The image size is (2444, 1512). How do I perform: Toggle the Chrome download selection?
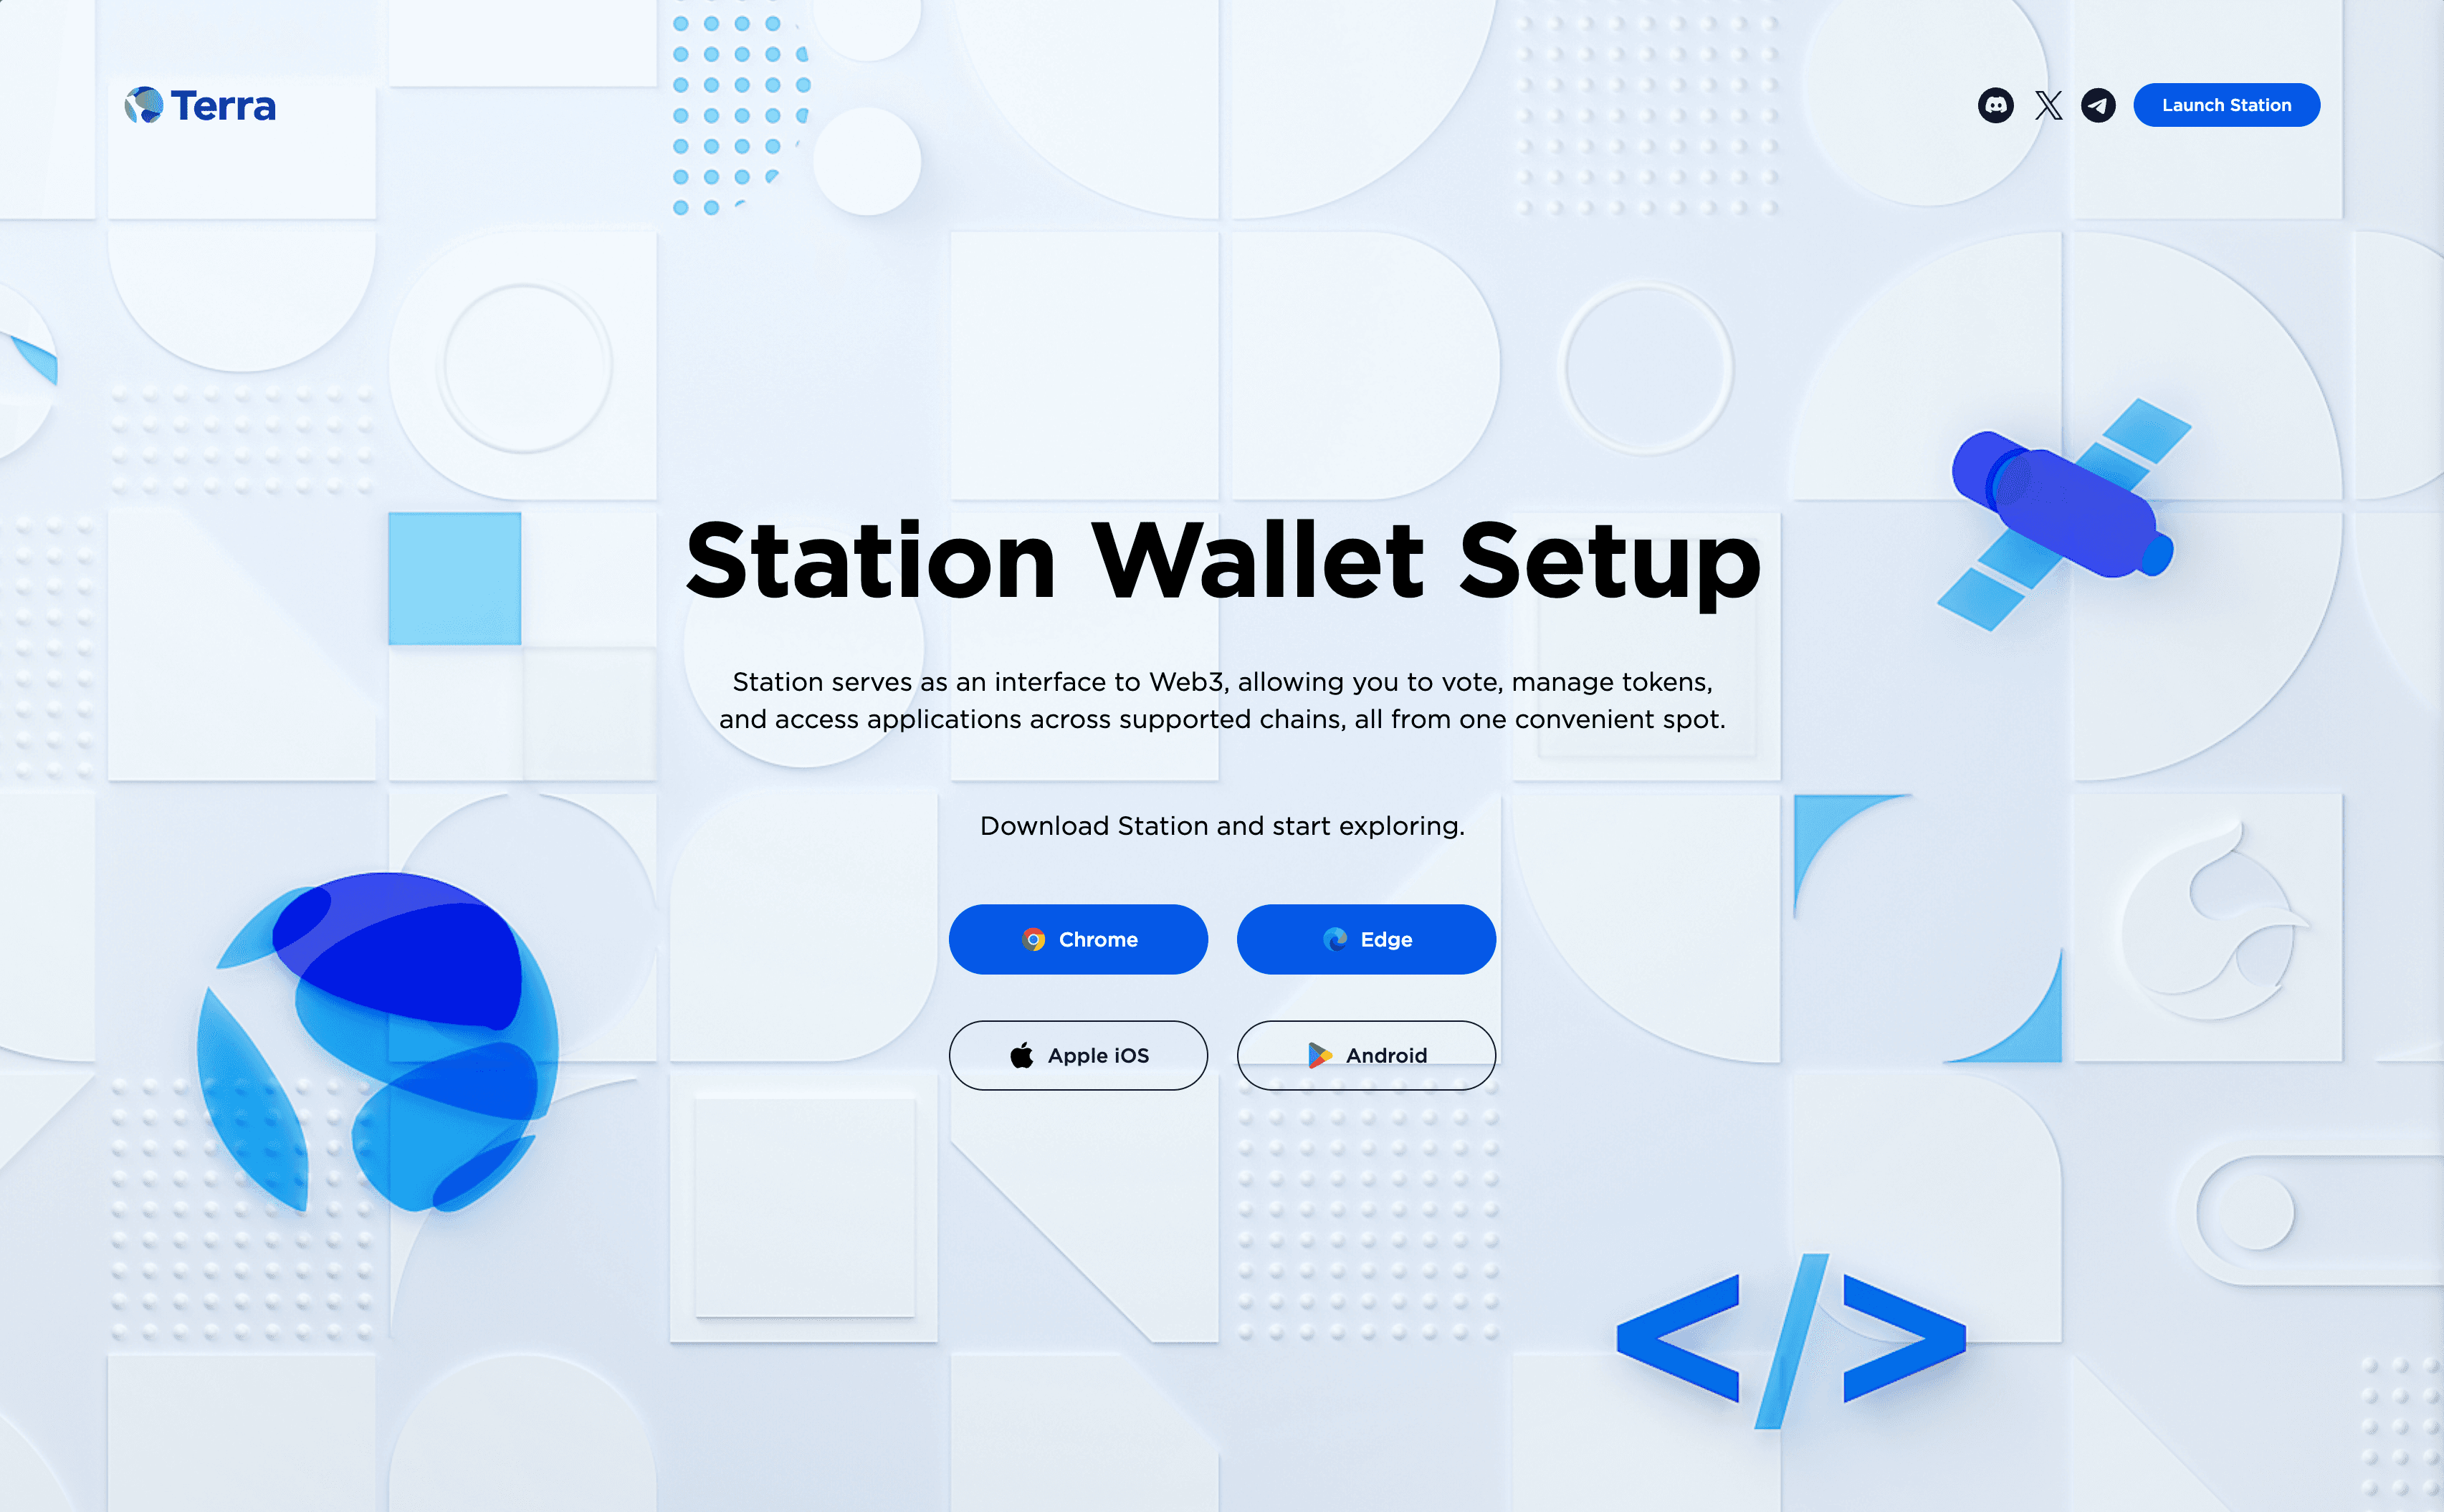[1077, 939]
